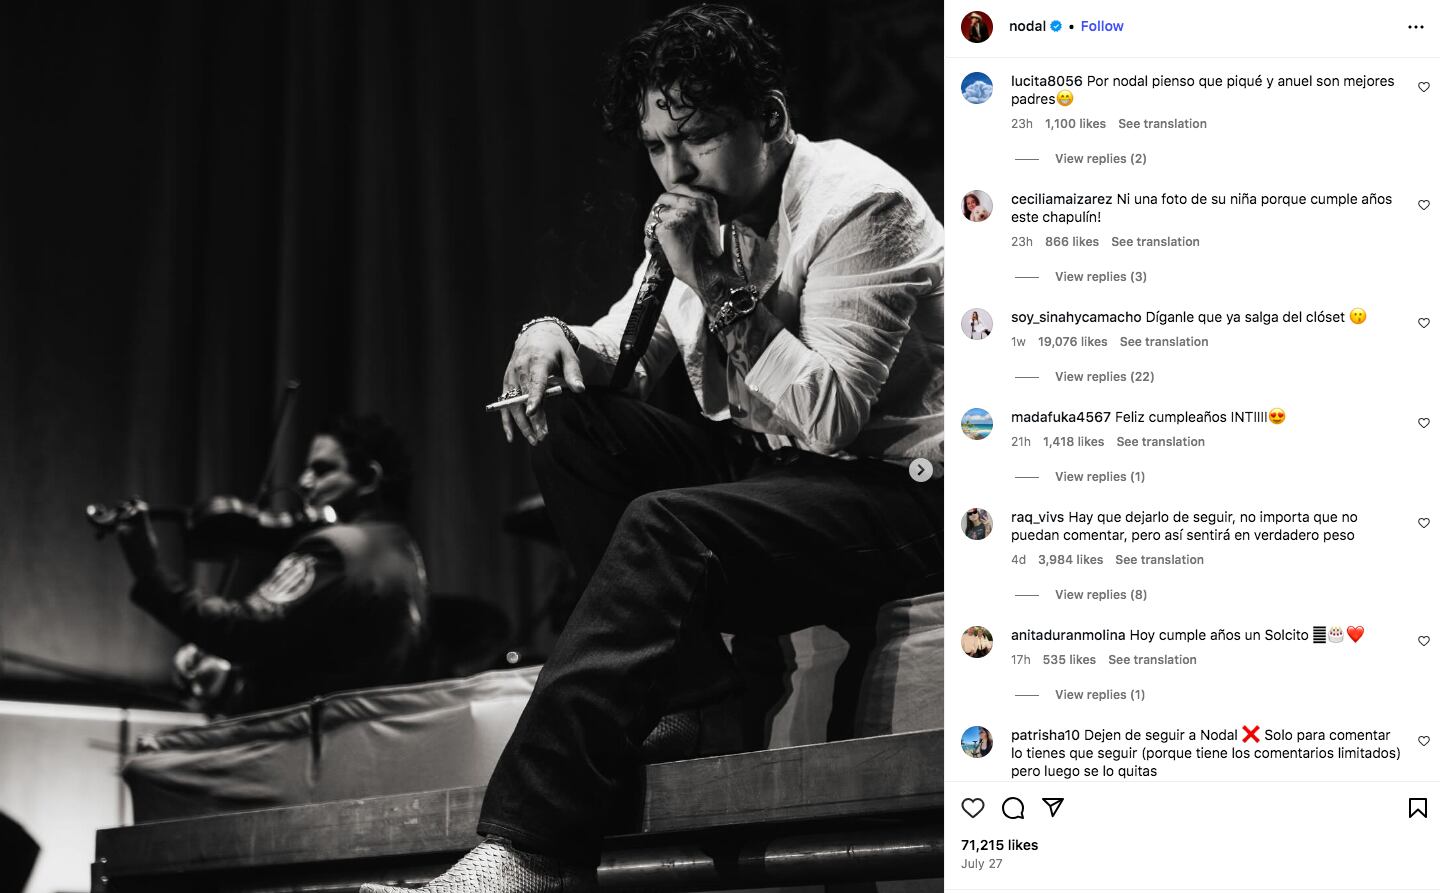The width and height of the screenshot is (1440, 893).
Task: Like lucita8056's comment
Action: pos(1424,87)
